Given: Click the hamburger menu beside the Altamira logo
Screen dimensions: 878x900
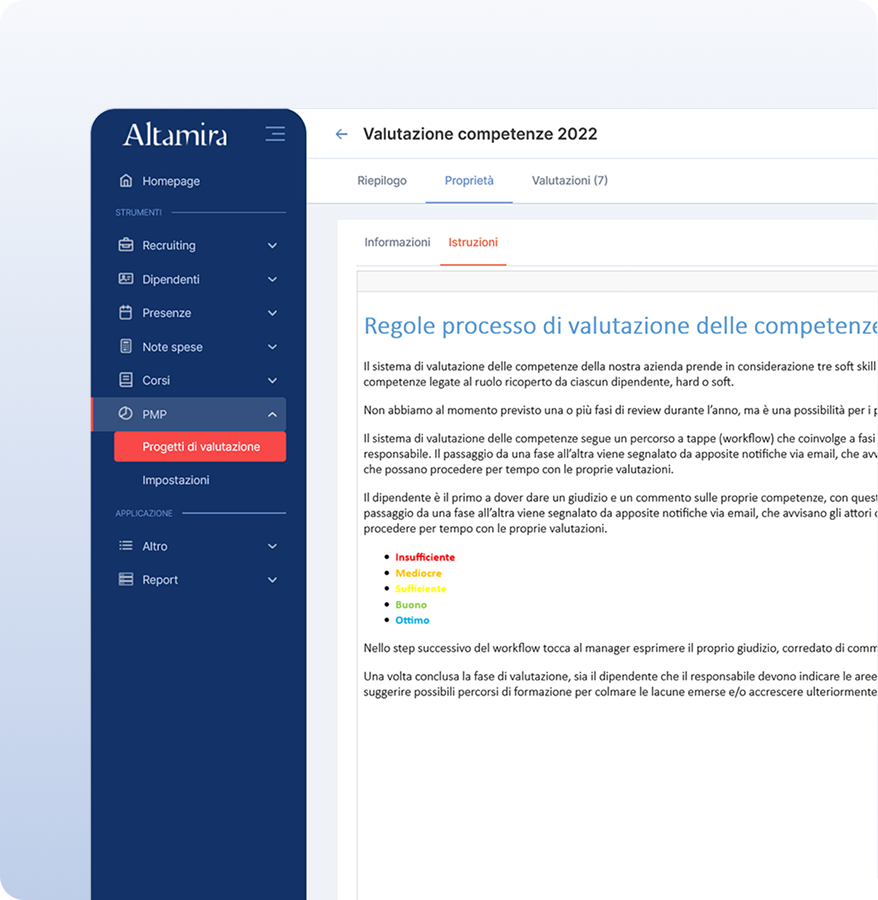Looking at the screenshot, I should (x=275, y=133).
